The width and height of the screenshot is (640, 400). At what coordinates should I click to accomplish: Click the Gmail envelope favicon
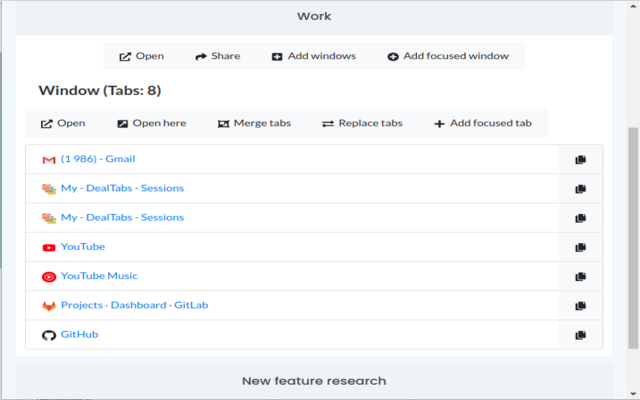pos(49,160)
